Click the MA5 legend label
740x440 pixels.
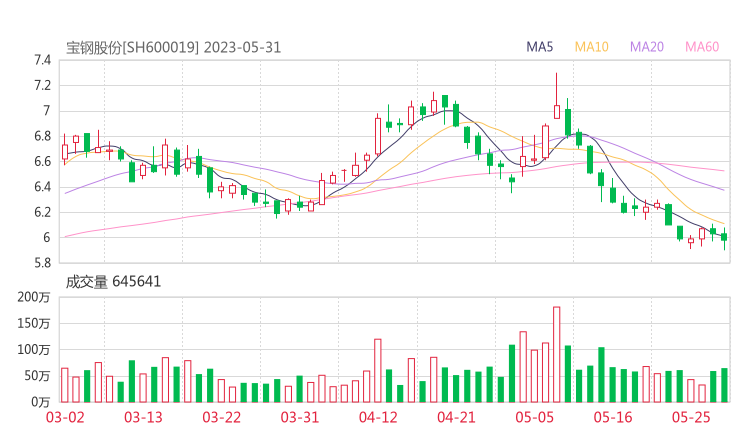pyautogui.click(x=539, y=47)
